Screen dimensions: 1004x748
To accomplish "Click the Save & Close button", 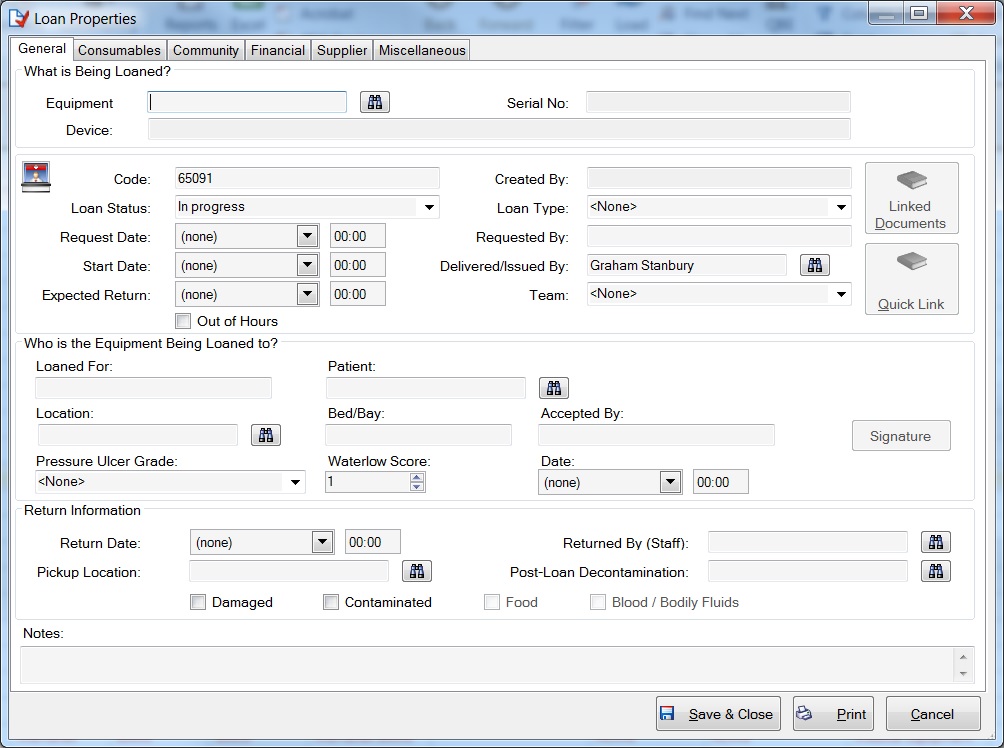I will tap(718, 714).
